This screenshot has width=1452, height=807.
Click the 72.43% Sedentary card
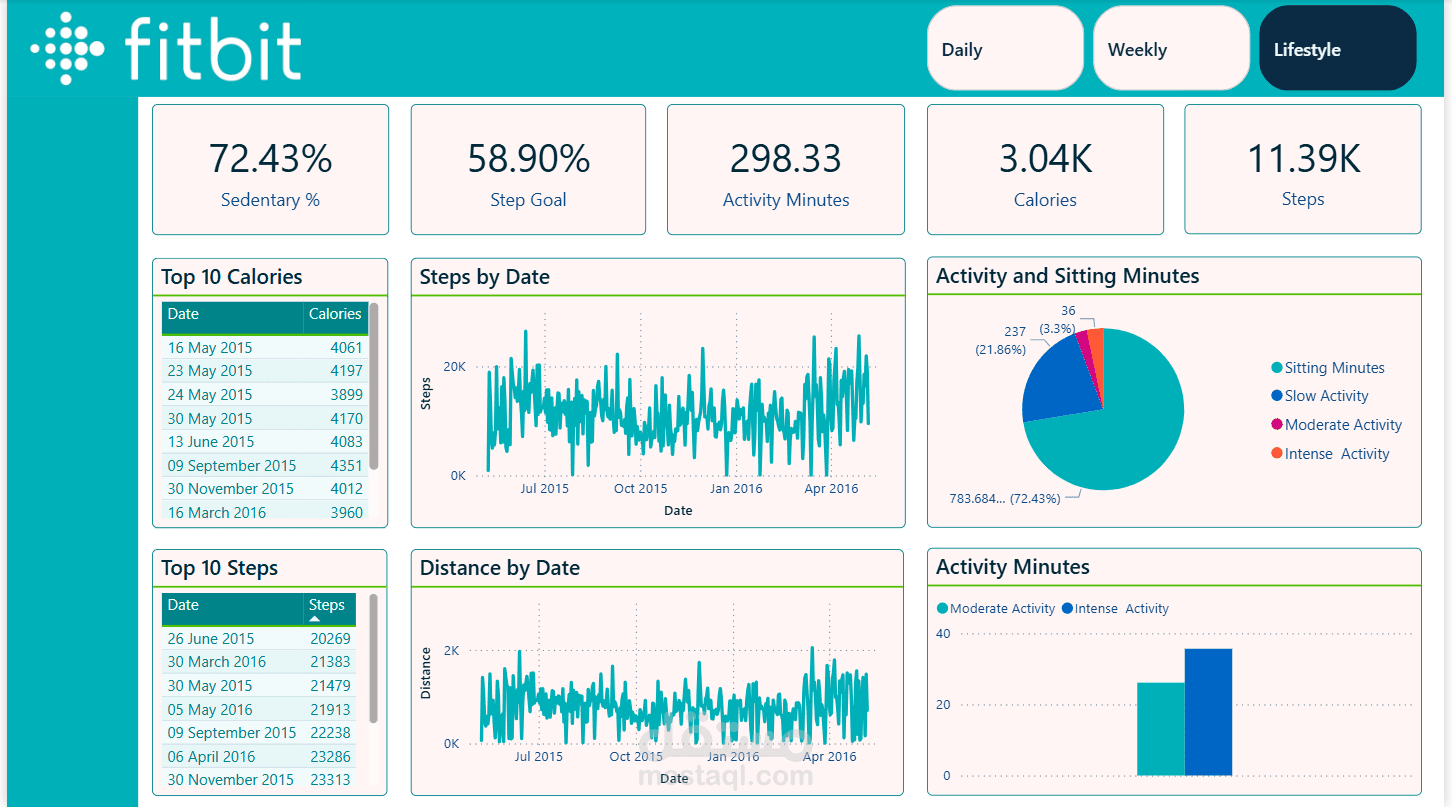click(x=270, y=170)
